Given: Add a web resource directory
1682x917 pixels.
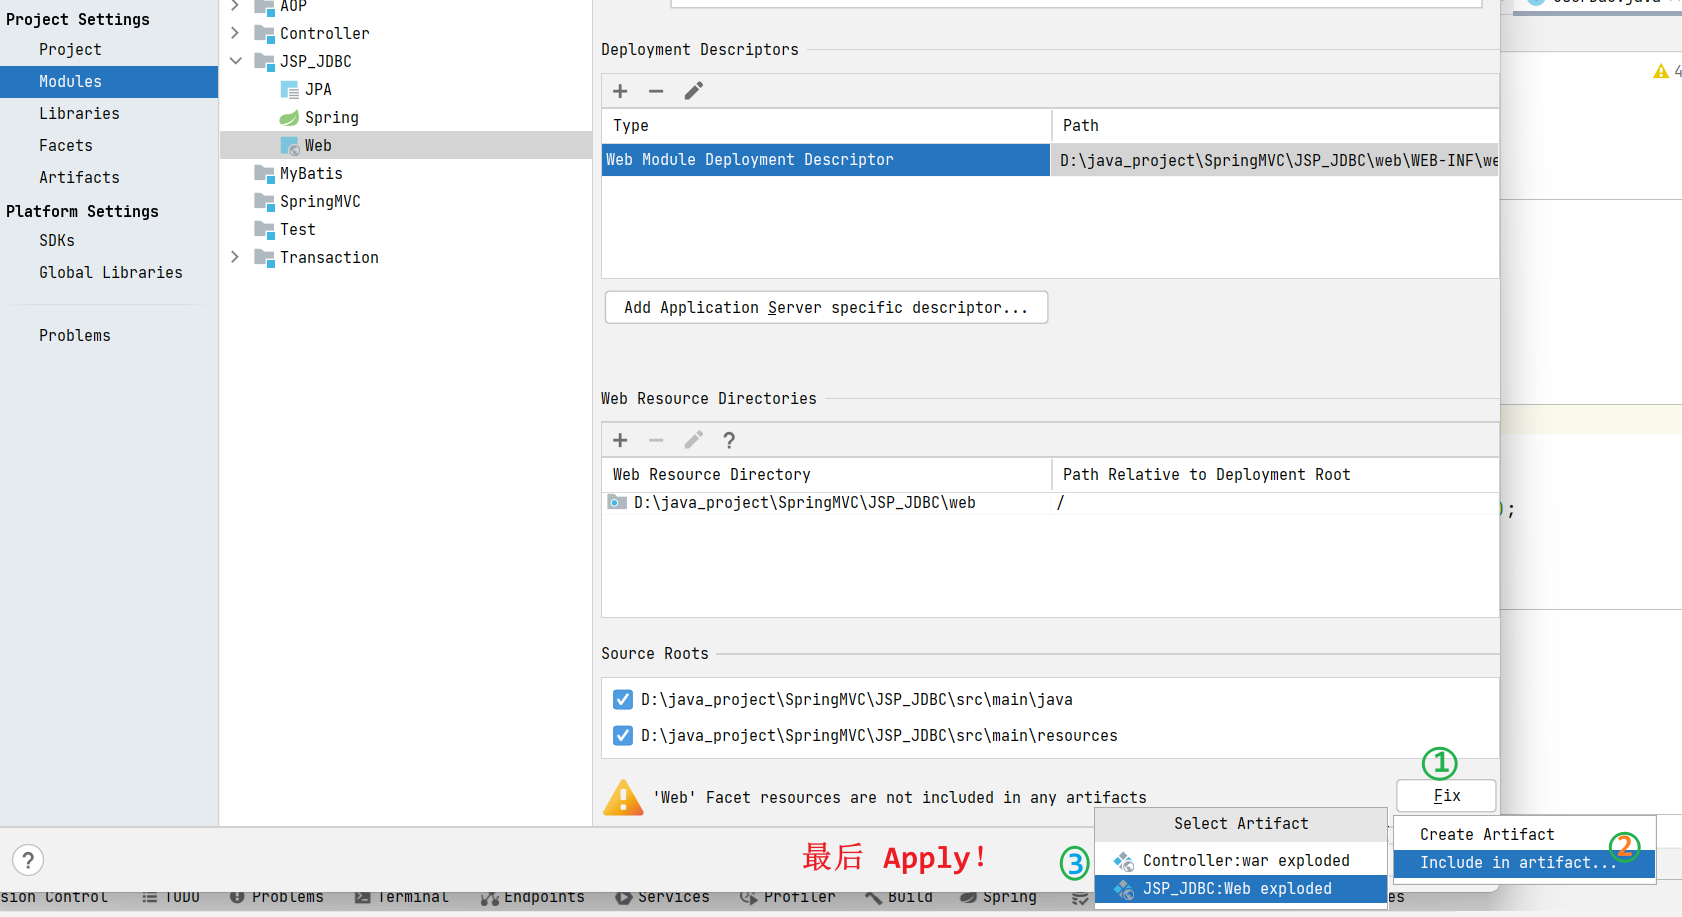Looking at the screenshot, I should pos(620,440).
